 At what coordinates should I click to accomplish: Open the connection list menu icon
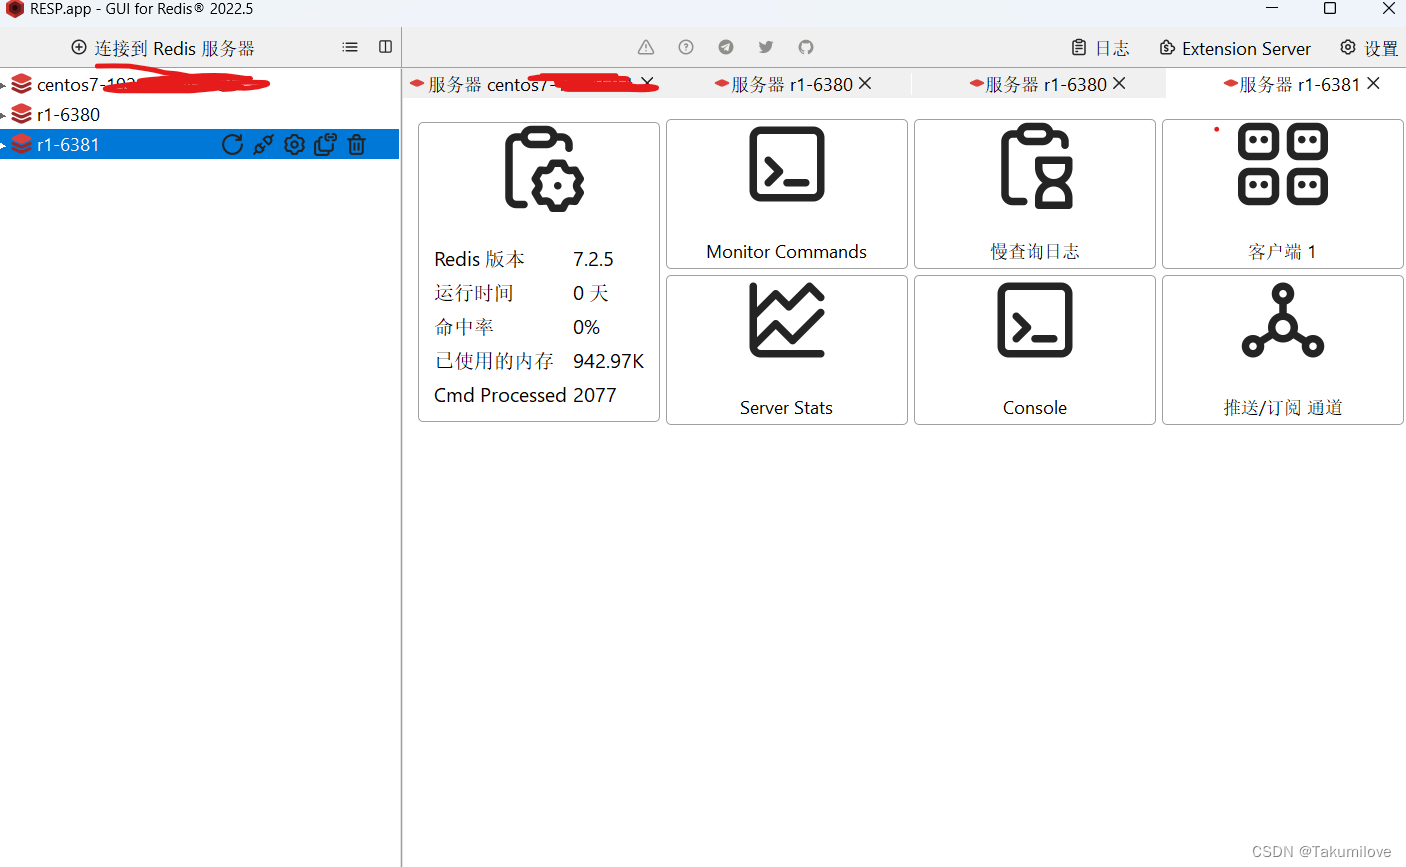pyautogui.click(x=350, y=47)
